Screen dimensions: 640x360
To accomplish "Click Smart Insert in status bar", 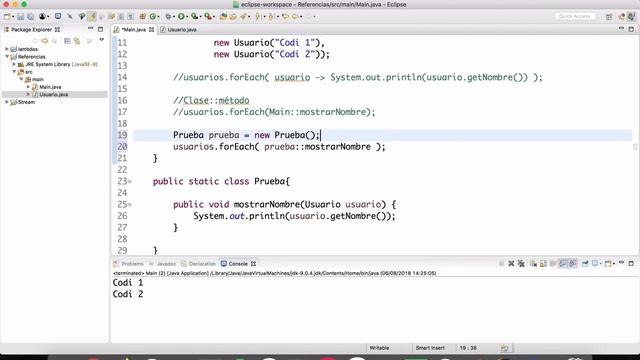I will pos(430,348).
